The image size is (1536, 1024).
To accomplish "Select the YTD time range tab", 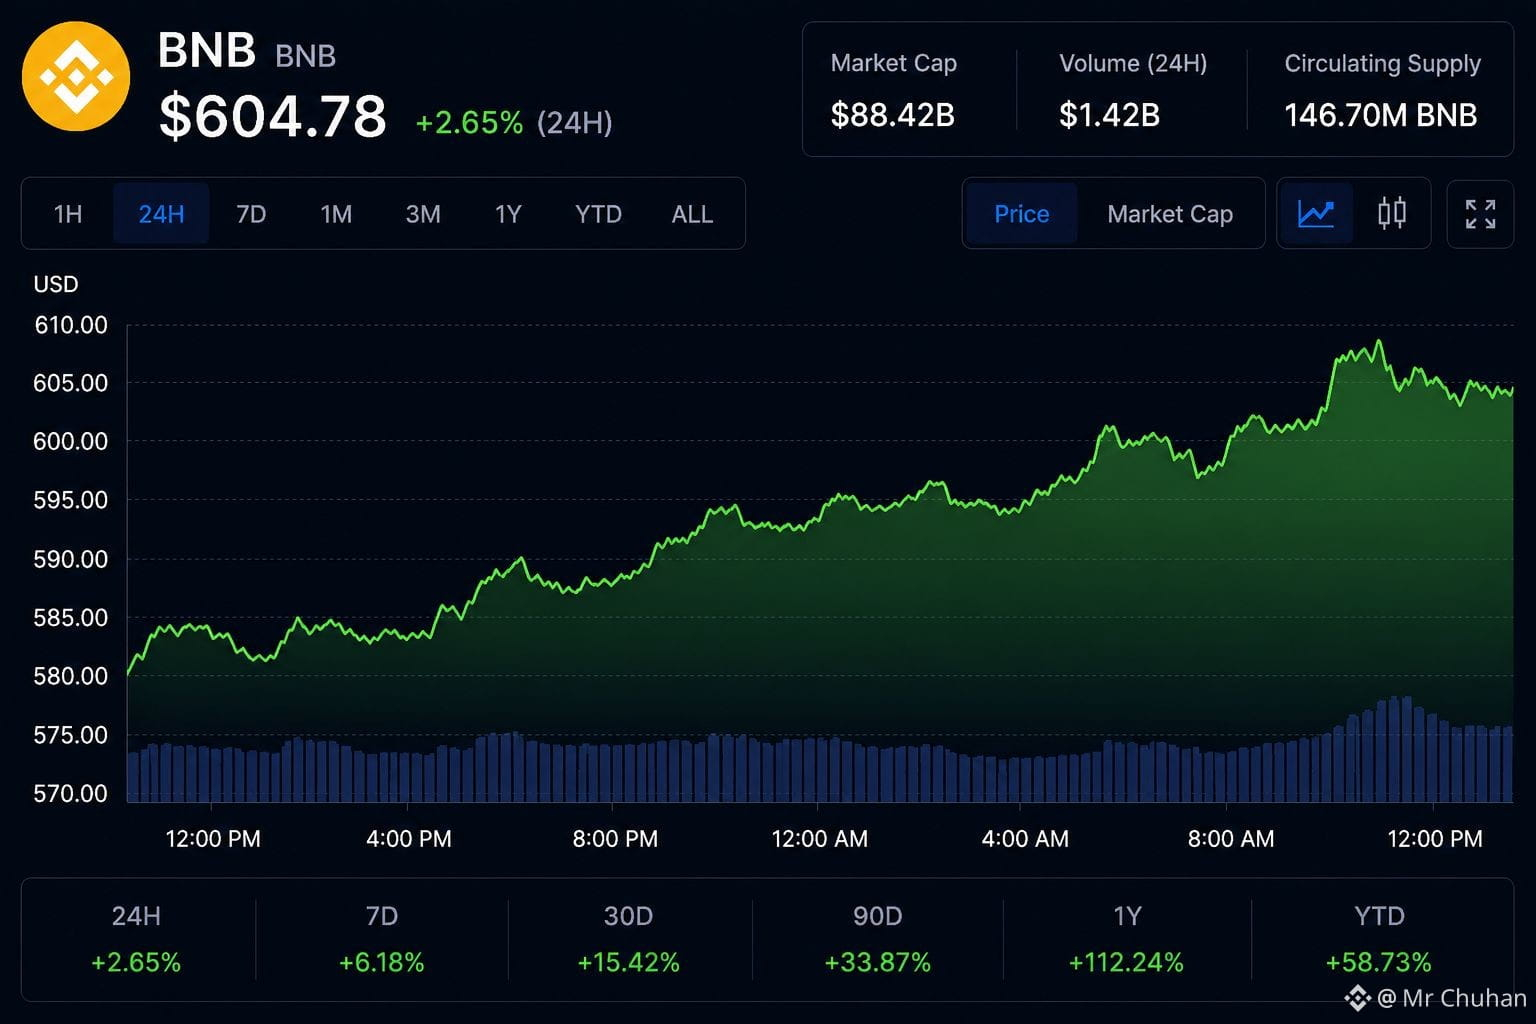I will coord(598,214).
